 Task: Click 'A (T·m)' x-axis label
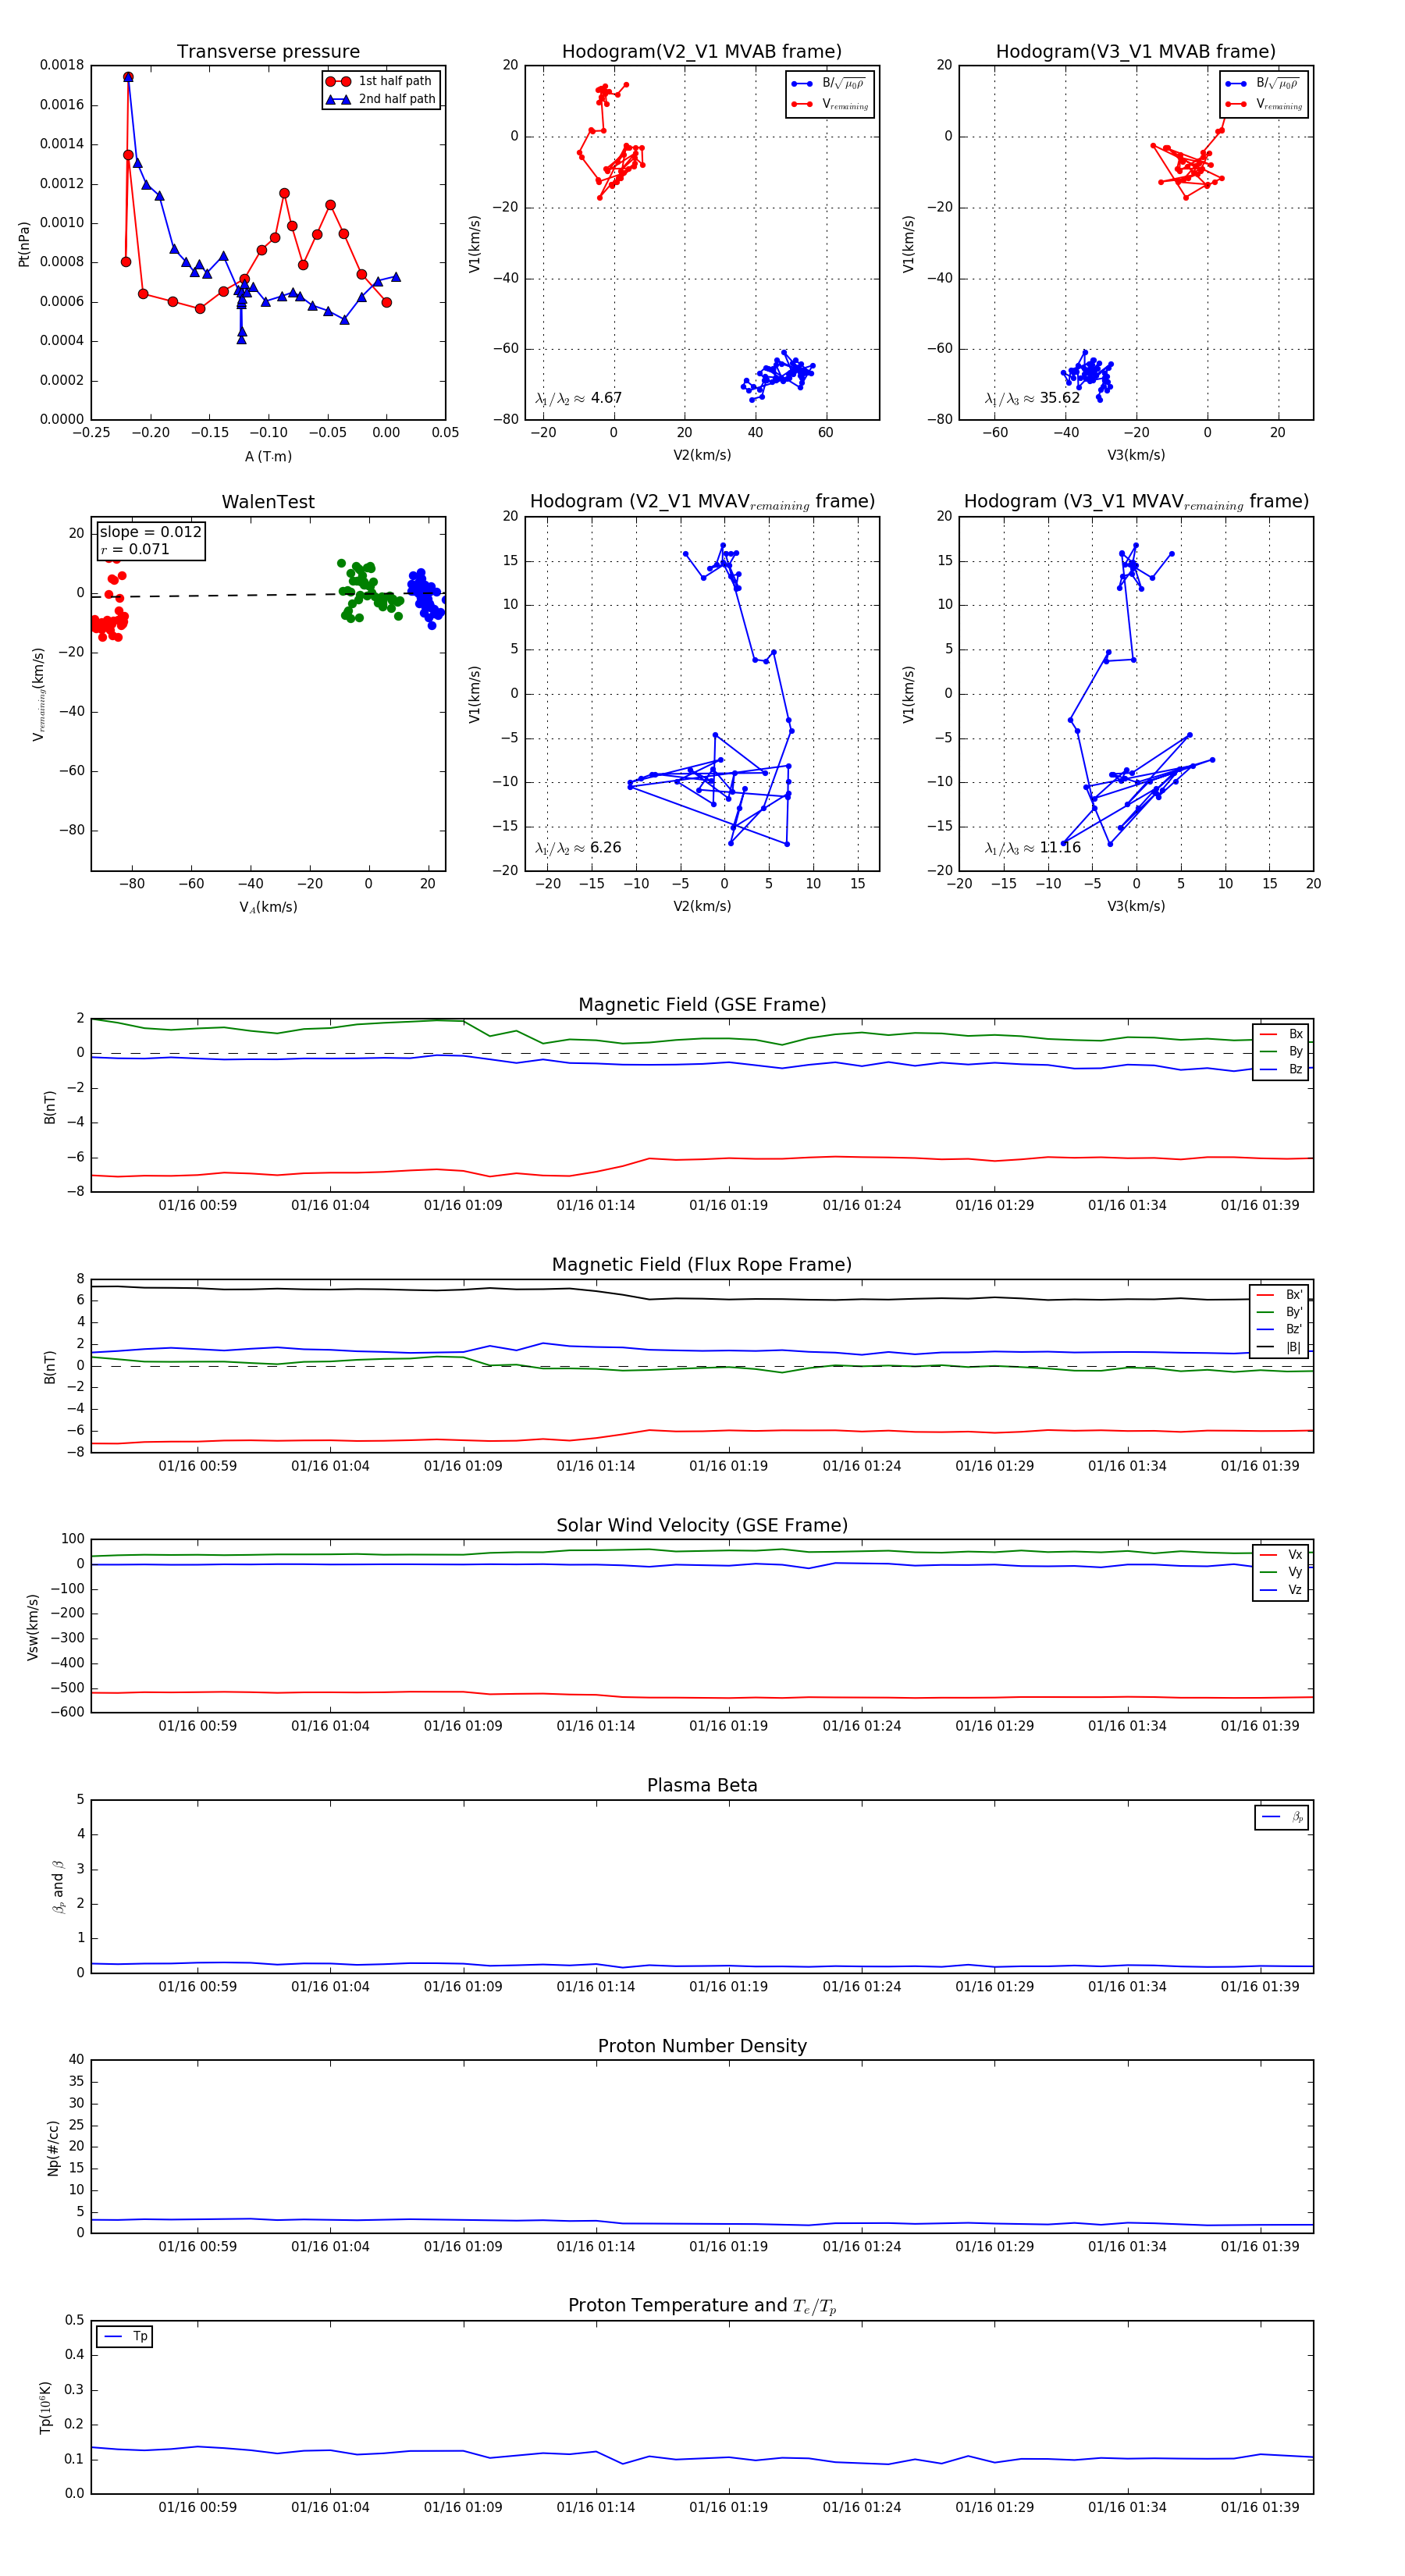coord(268,456)
